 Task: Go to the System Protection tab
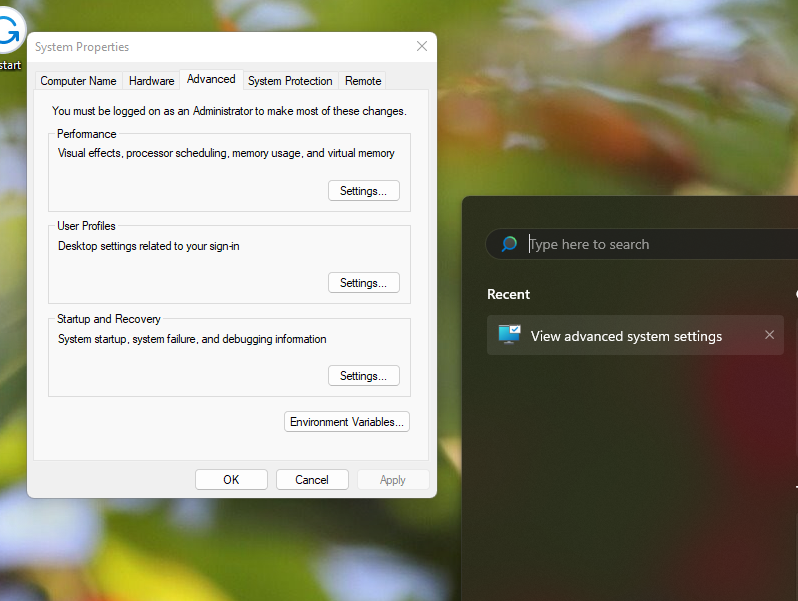tap(290, 81)
